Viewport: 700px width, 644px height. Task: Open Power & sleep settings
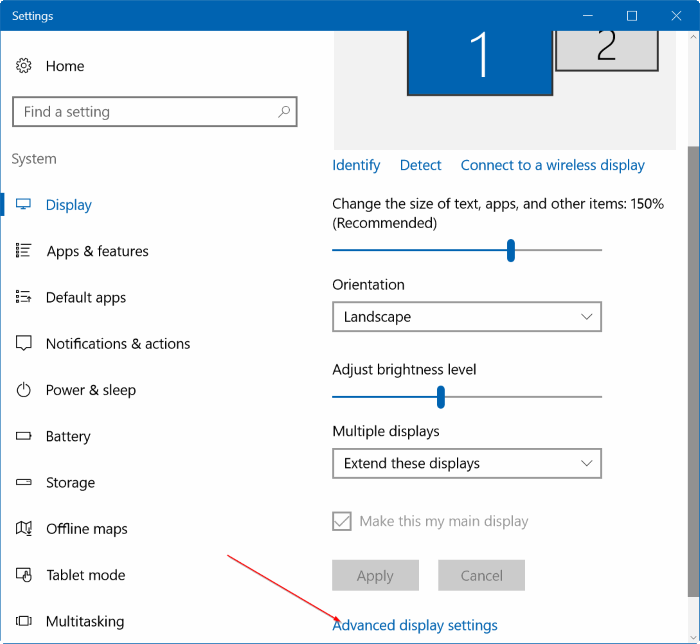point(91,390)
